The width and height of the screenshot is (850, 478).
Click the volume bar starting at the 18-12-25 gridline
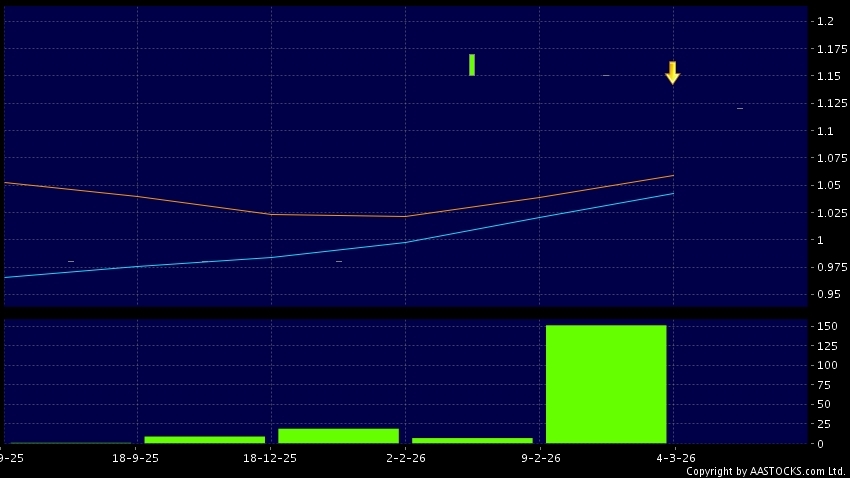tap(338, 435)
